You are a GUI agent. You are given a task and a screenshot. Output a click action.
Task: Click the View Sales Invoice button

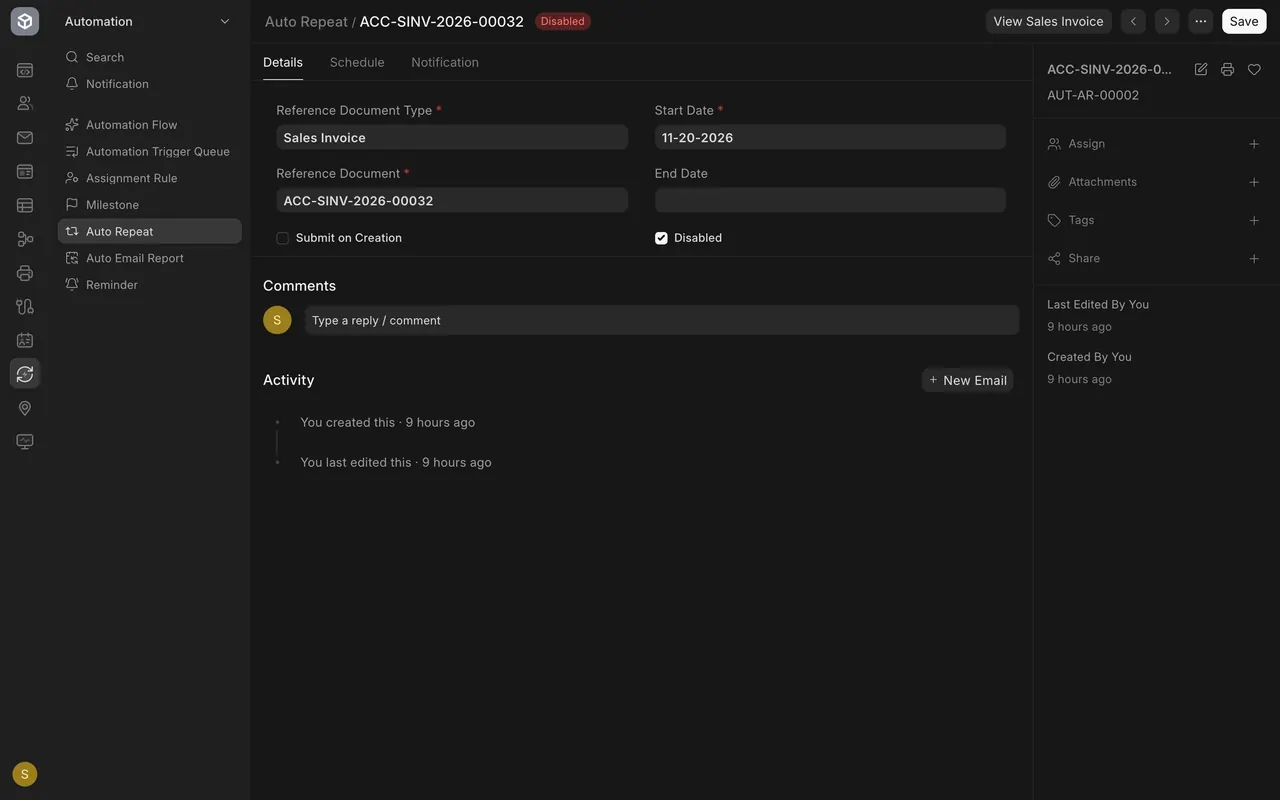(x=1048, y=21)
